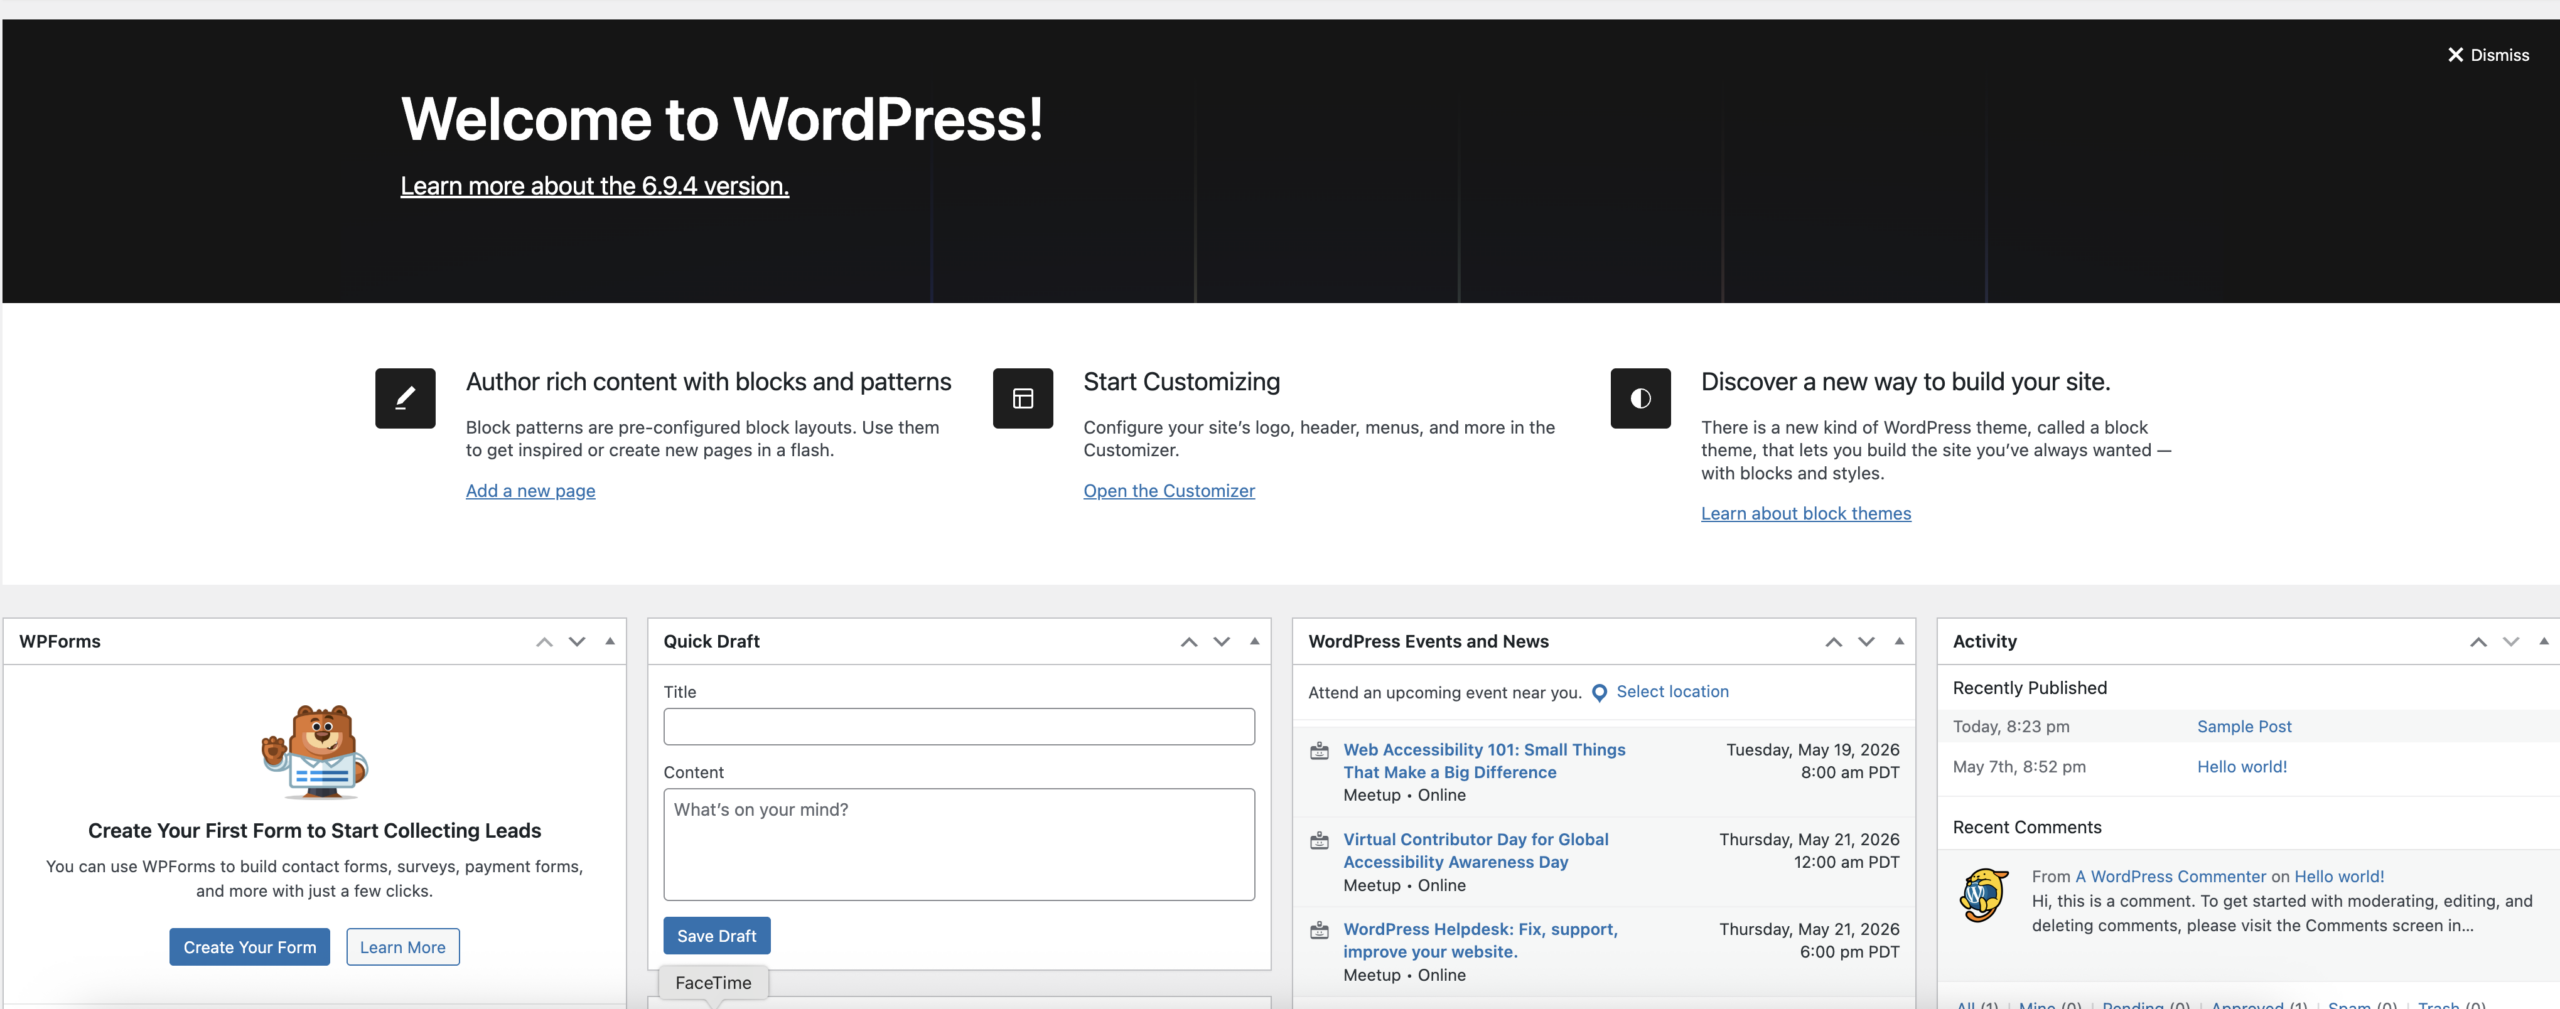Image resolution: width=2560 pixels, height=1009 pixels.
Task: Move the Quick Draft widget down
Action: 1222,642
